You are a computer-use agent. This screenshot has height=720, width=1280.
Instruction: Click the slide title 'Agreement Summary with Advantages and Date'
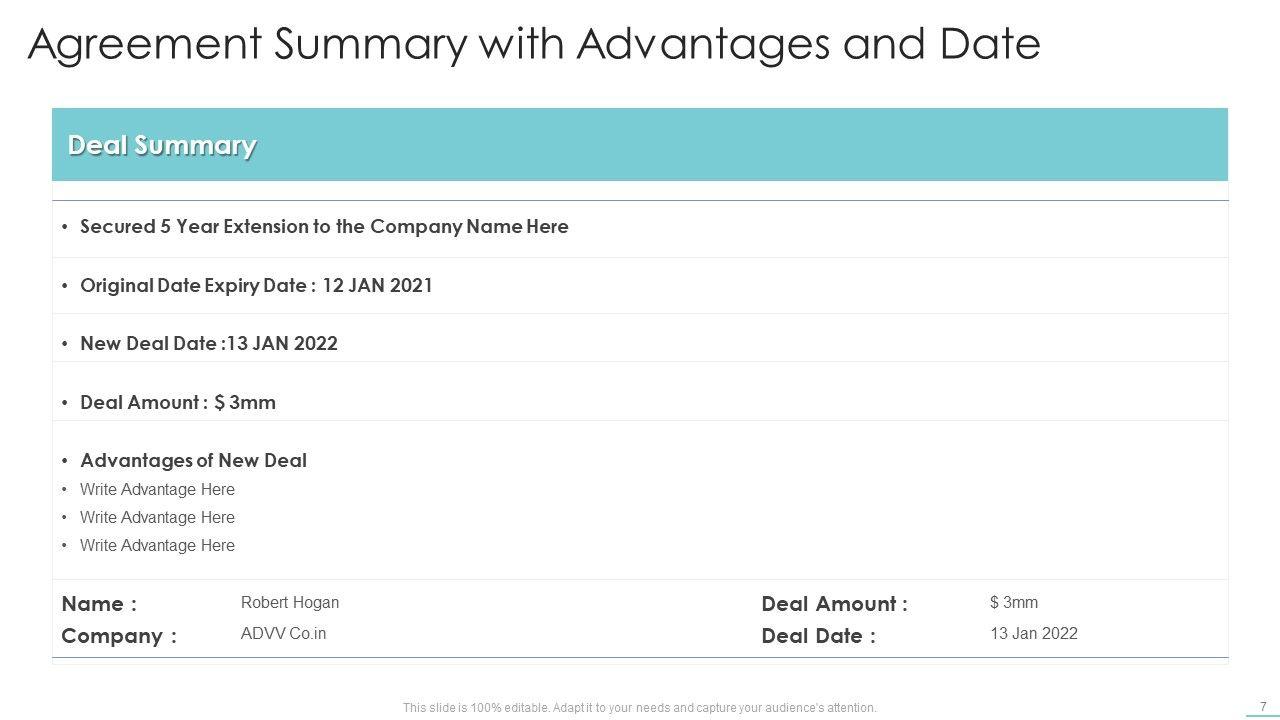tap(534, 44)
